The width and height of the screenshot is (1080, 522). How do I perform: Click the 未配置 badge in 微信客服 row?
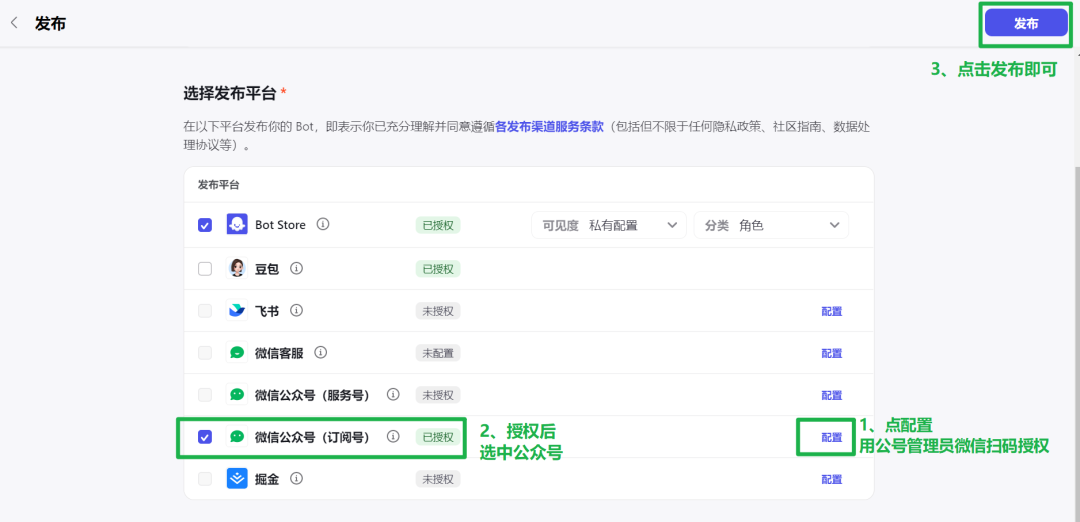(437, 353)
